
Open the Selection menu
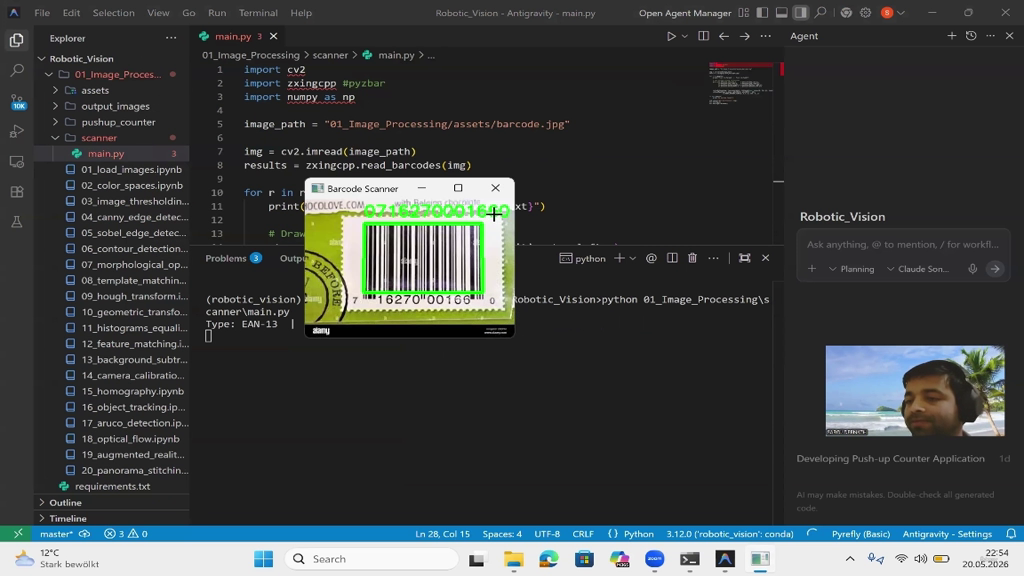114,12
